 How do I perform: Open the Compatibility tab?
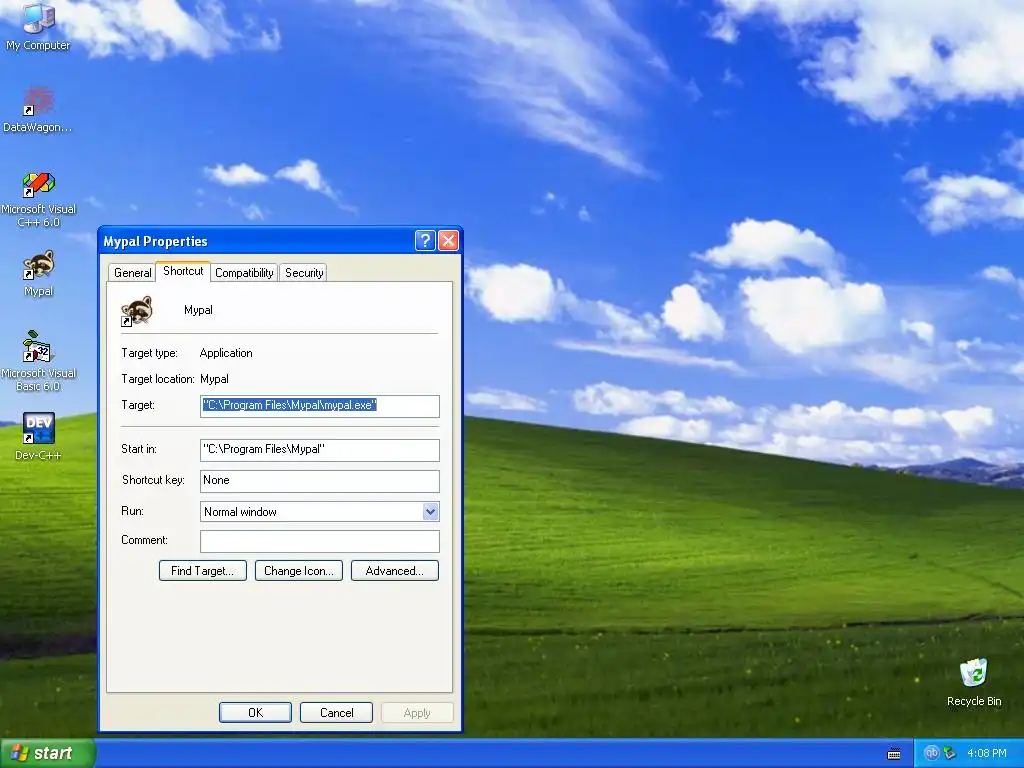coord(244,273)
